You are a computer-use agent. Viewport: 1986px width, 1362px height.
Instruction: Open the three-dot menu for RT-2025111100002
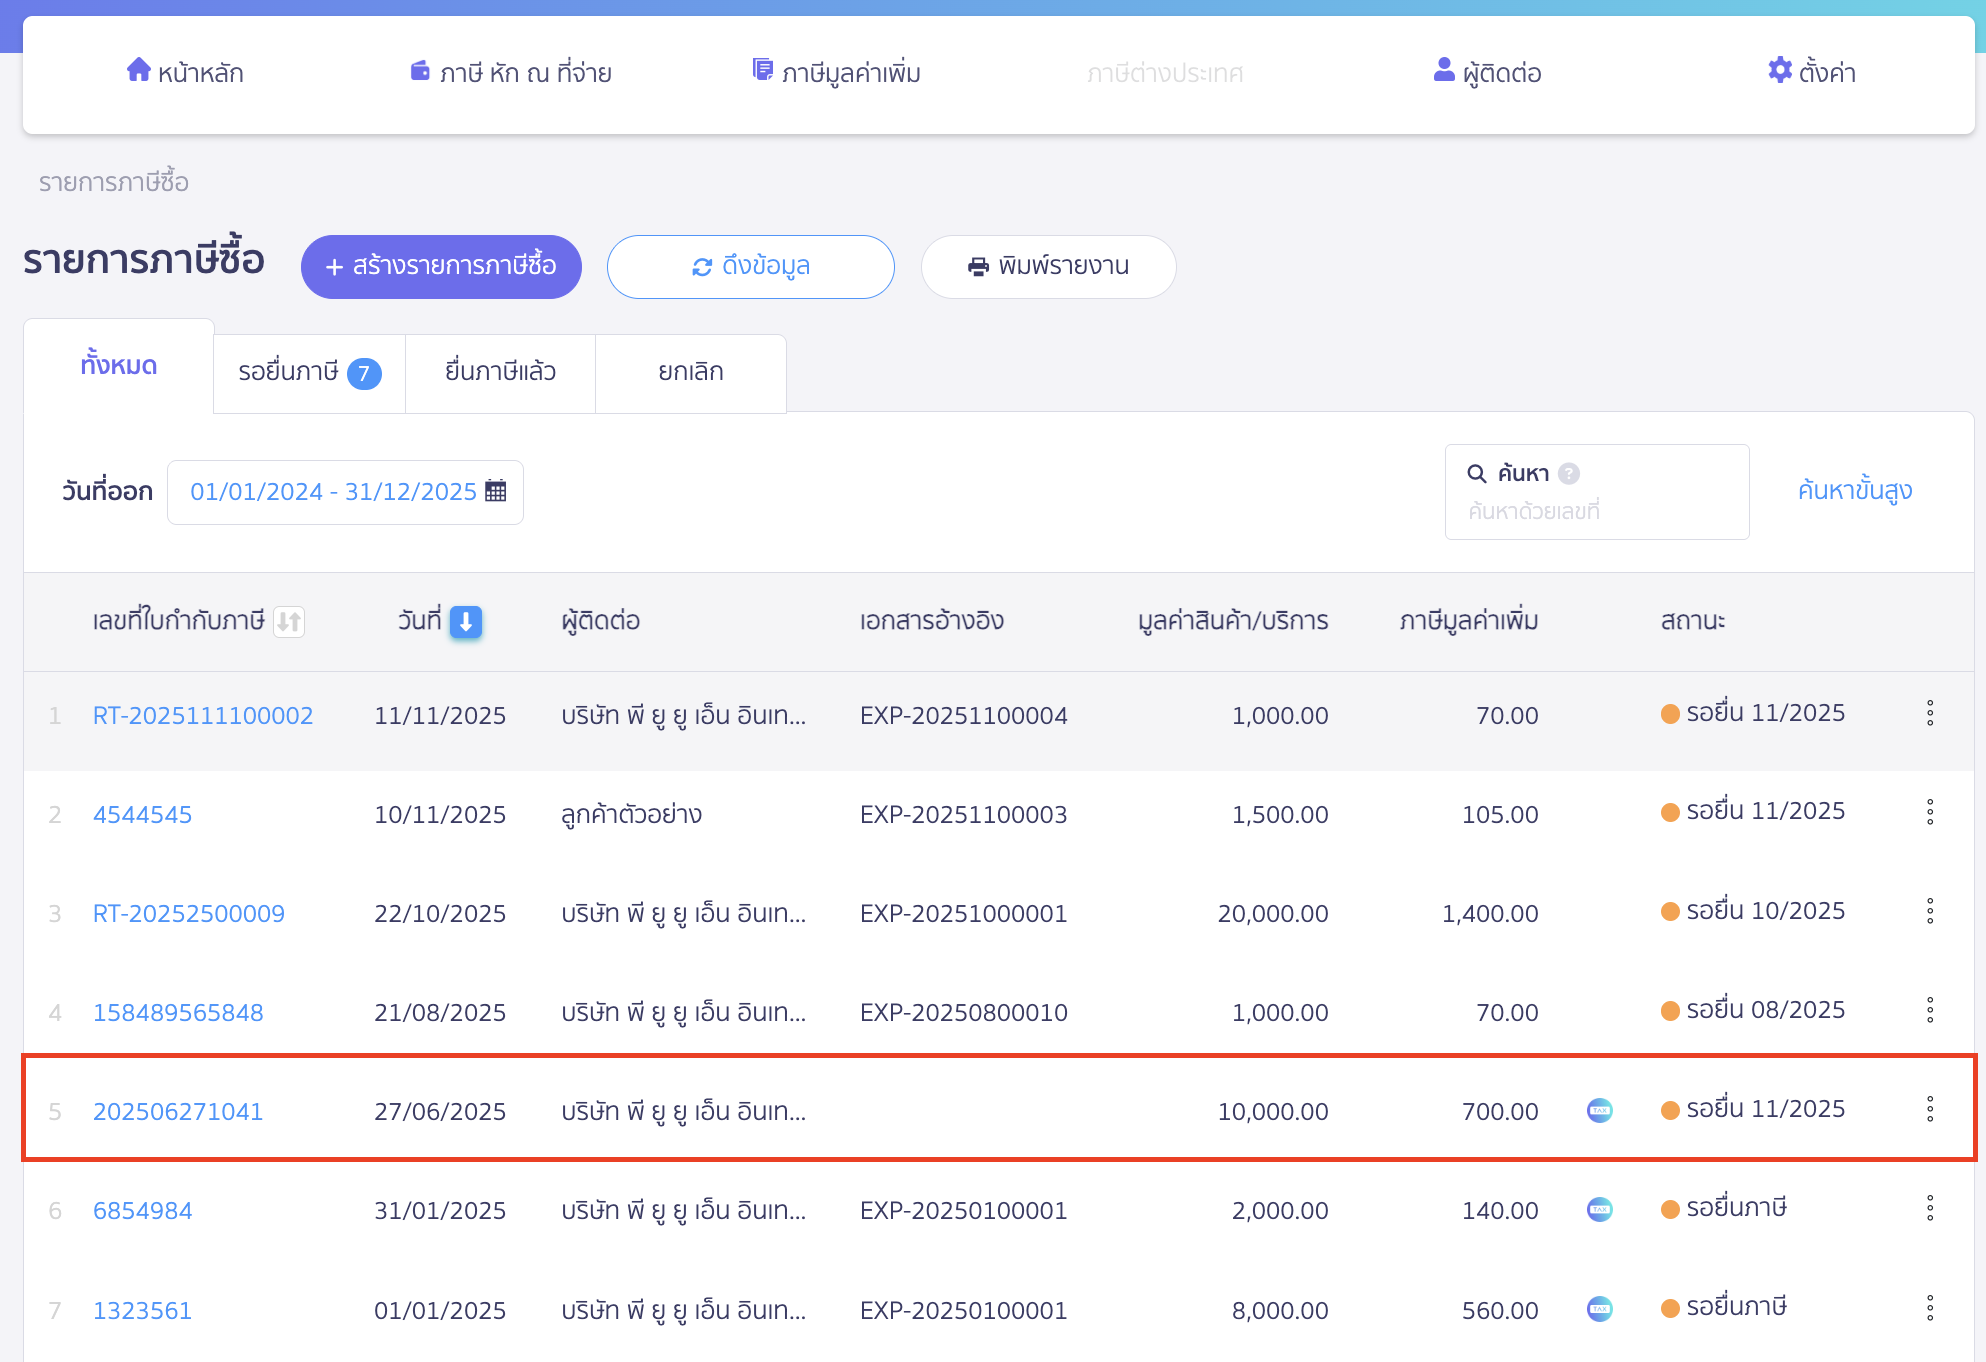point(1930,713)
